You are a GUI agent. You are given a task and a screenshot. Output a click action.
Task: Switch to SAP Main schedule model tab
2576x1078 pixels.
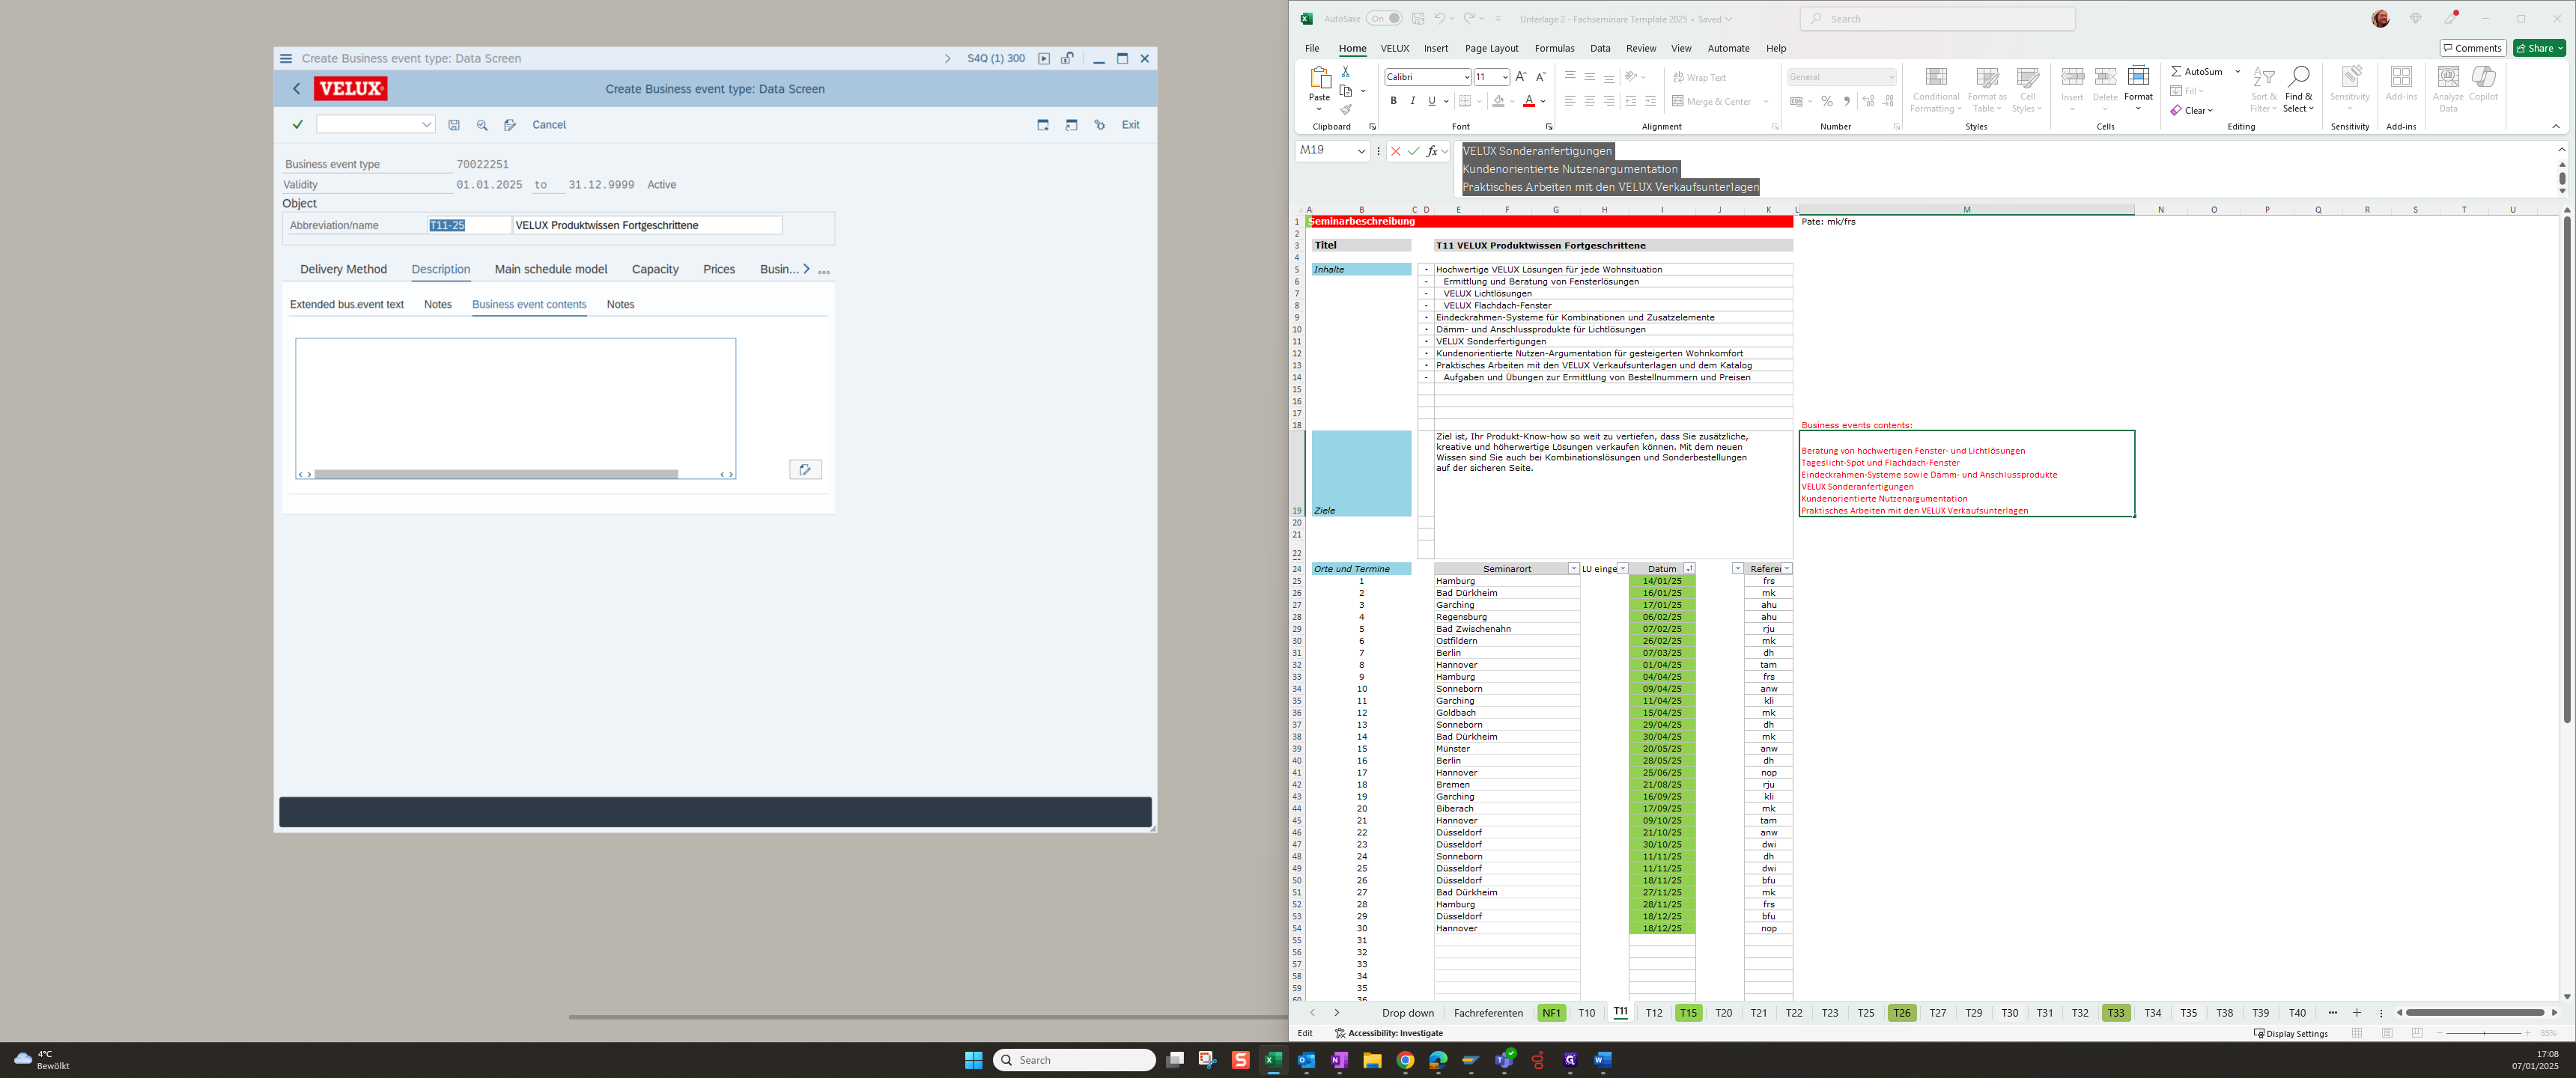[x=551, y=269]
